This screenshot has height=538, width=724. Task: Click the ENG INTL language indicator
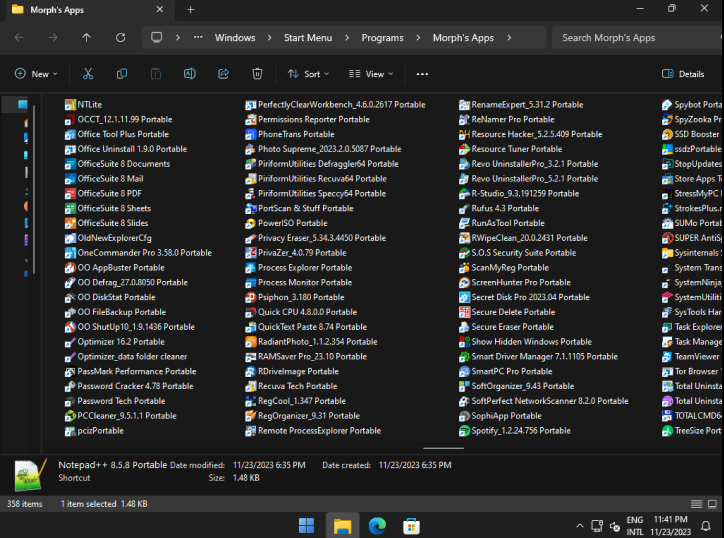635,526
